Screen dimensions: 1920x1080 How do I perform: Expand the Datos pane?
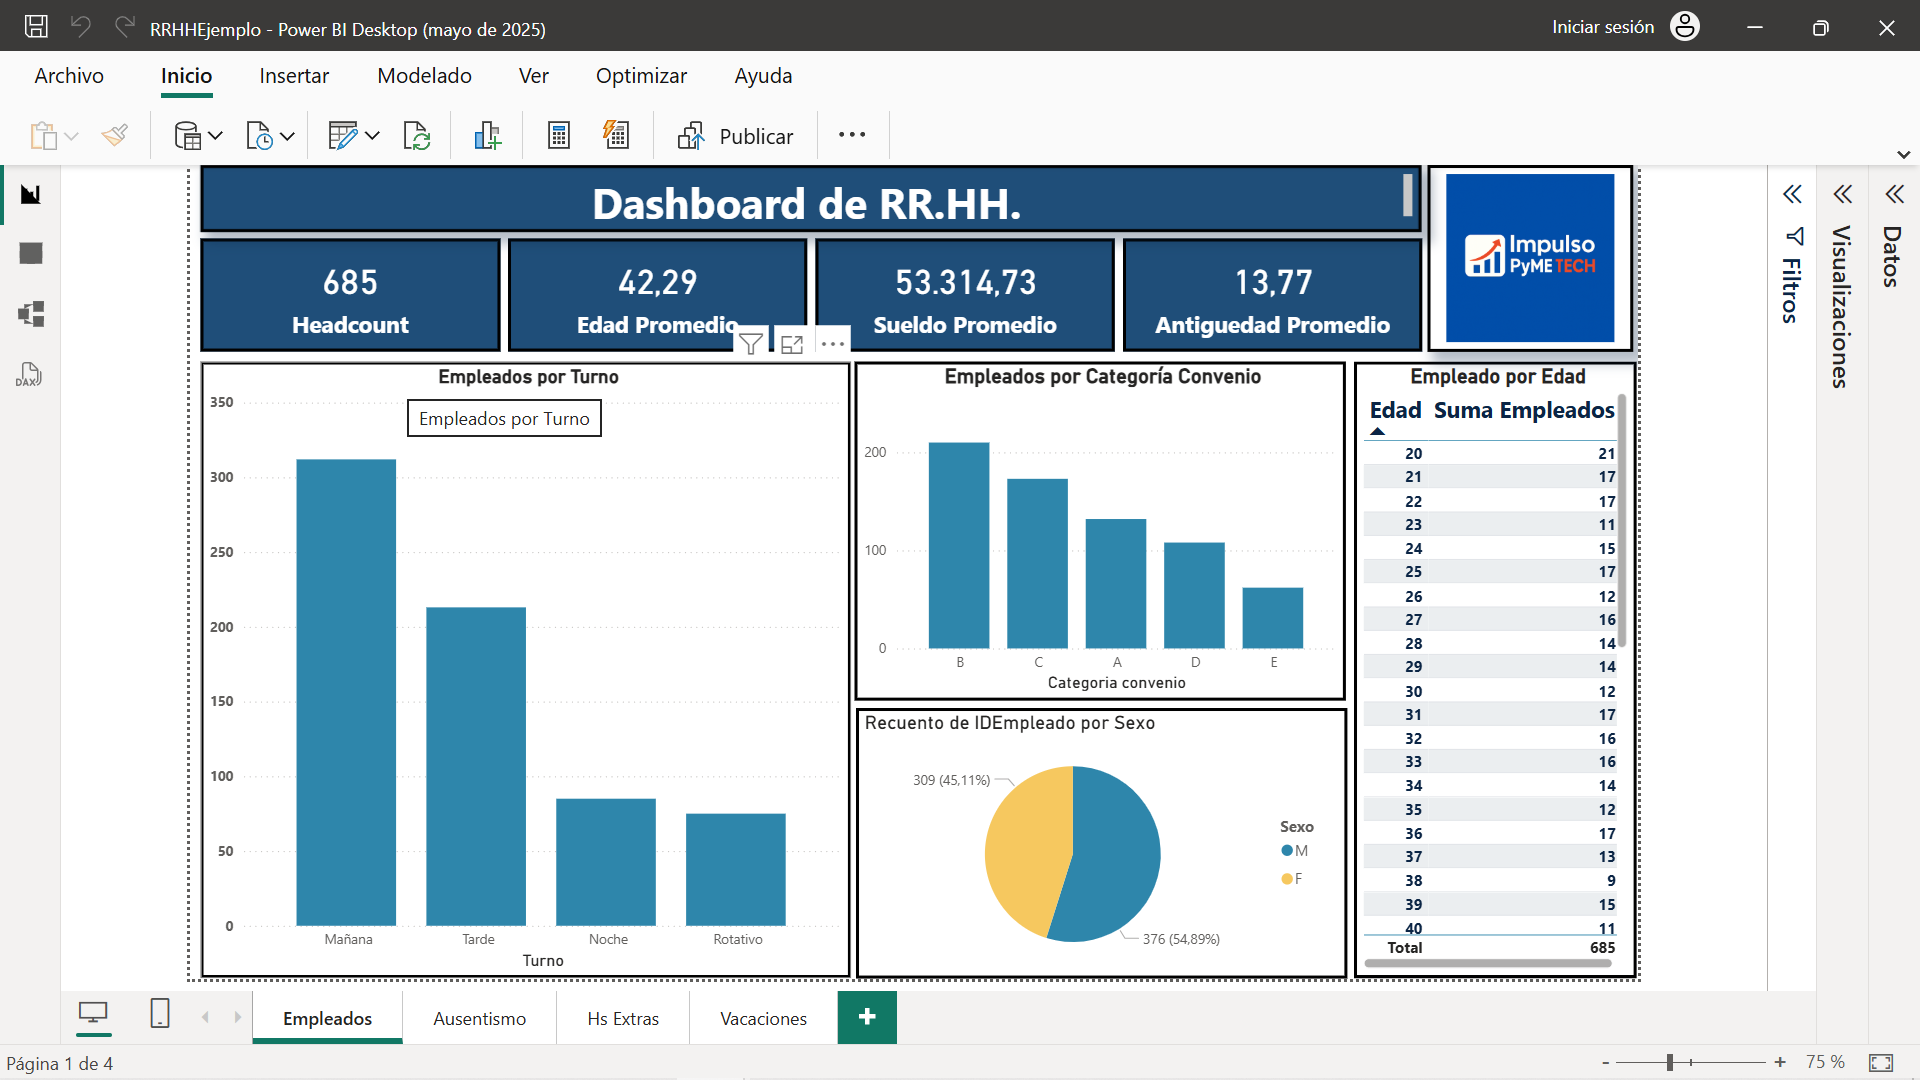click(x=1894, y=194)
